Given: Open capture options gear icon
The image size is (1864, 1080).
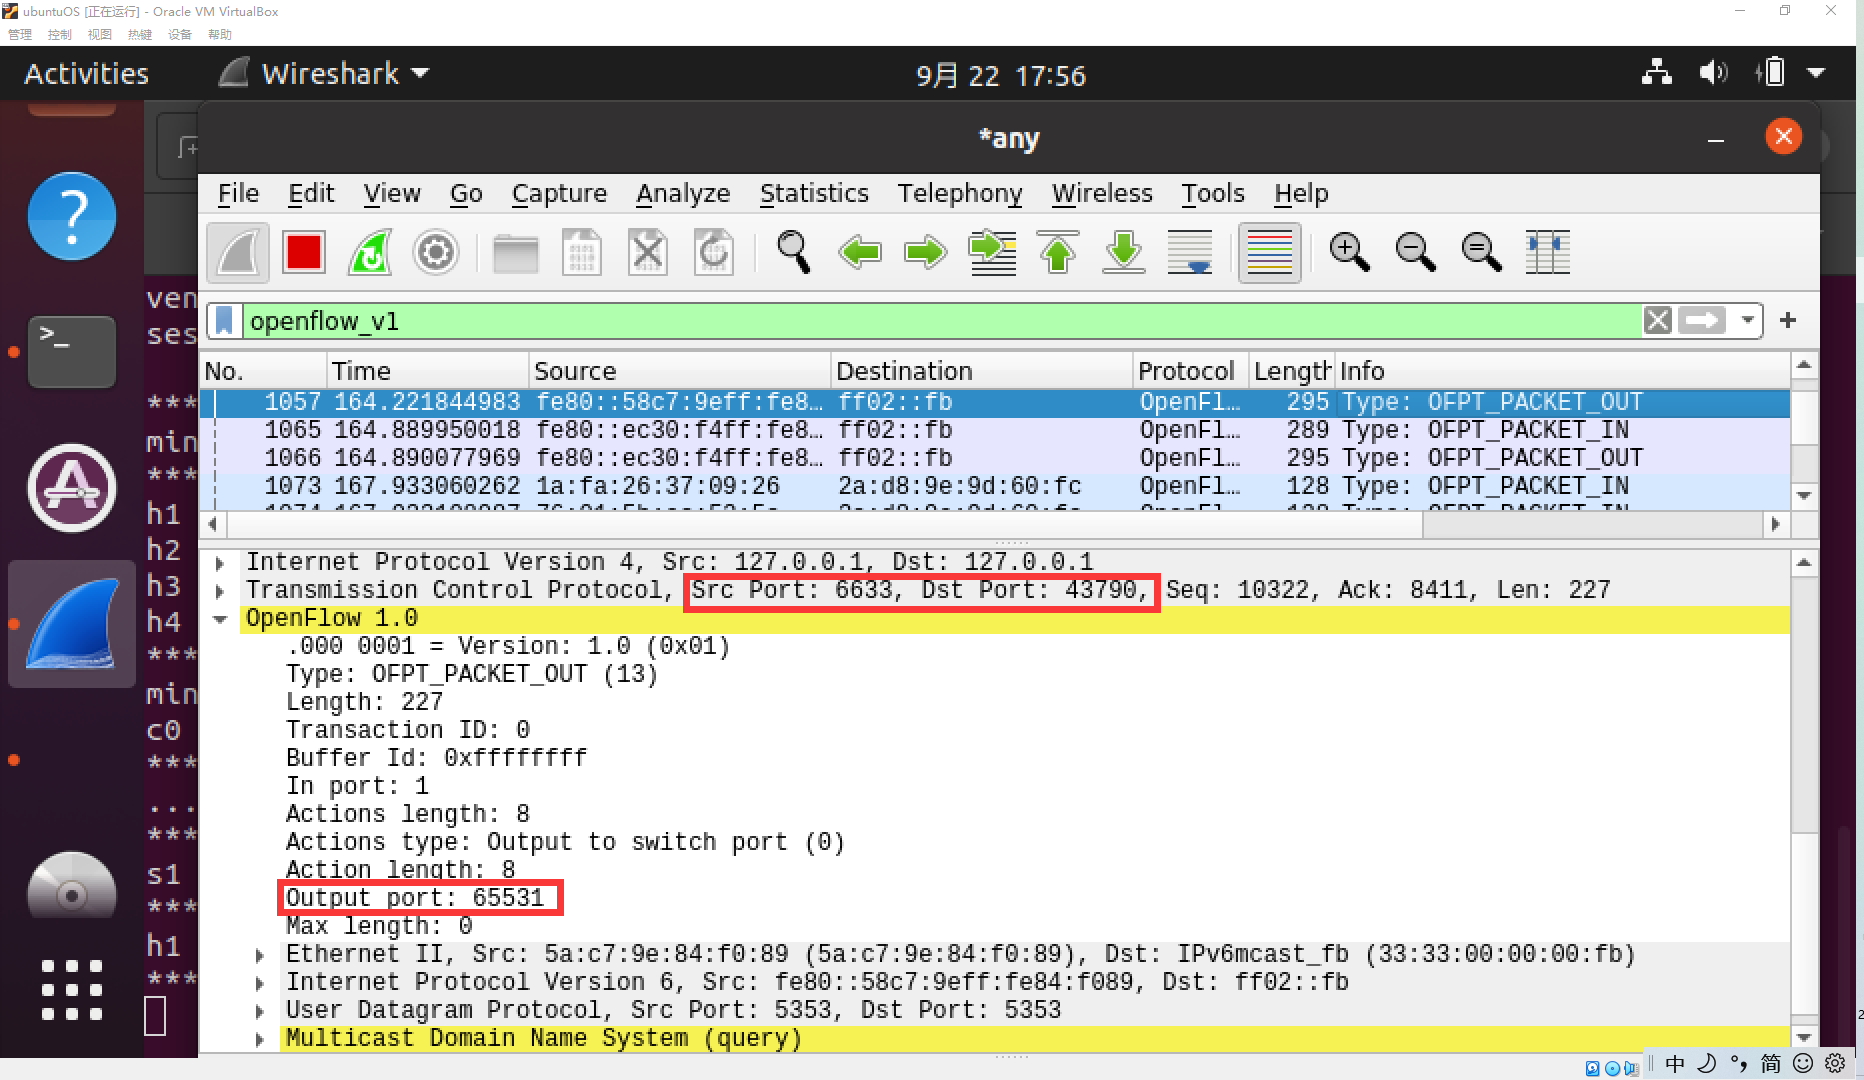Looking at the screenshot, I should pyautogui.click(x=436, y=252).
